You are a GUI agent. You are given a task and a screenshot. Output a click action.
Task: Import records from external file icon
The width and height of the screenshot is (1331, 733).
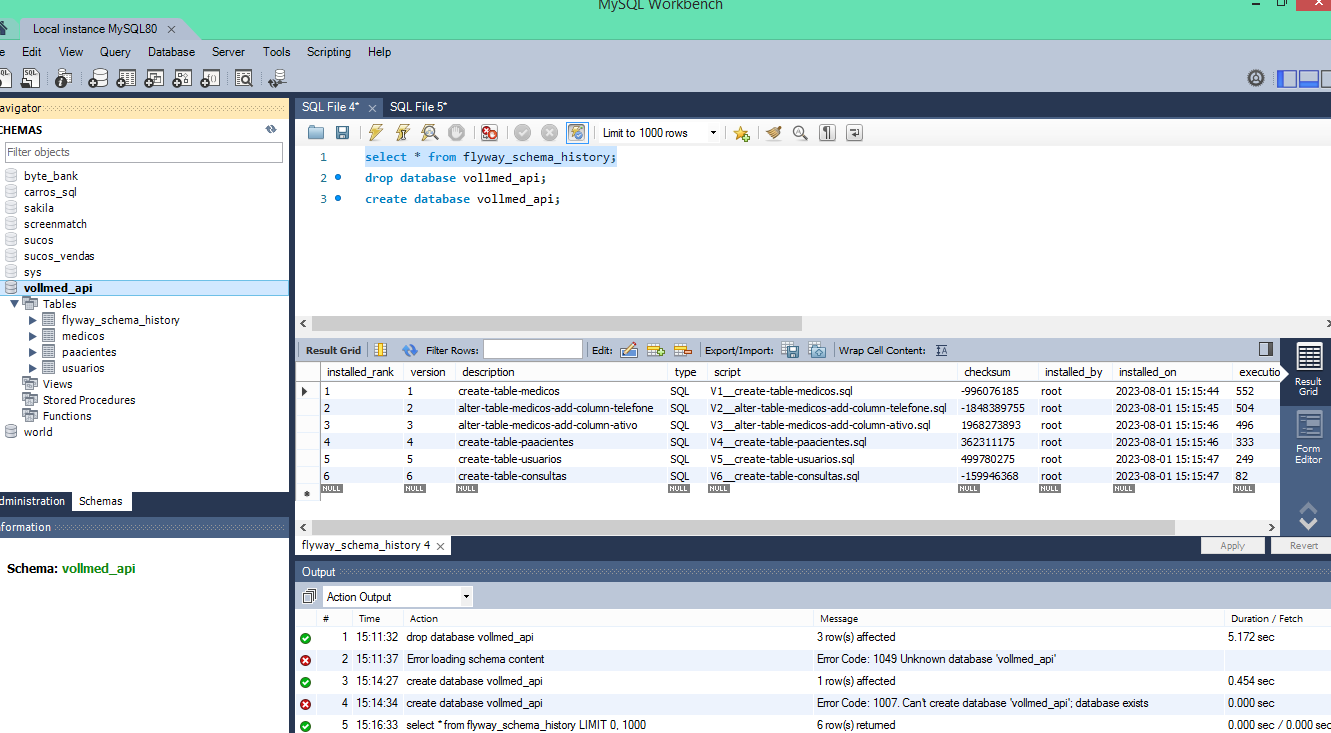click(817, 350)
